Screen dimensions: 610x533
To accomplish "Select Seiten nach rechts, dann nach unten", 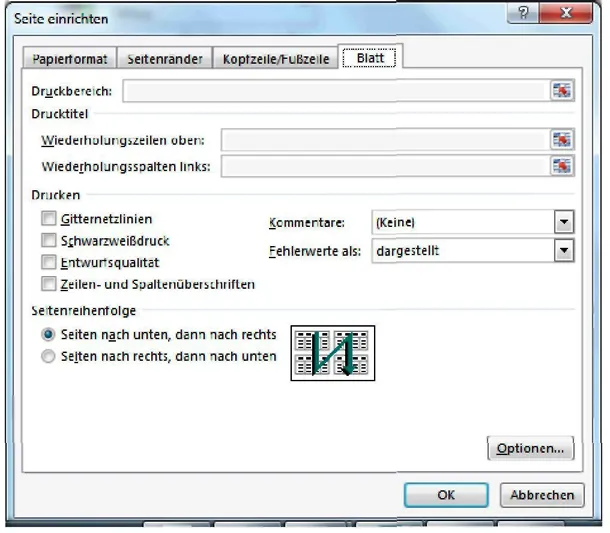I will coord(48,356).
